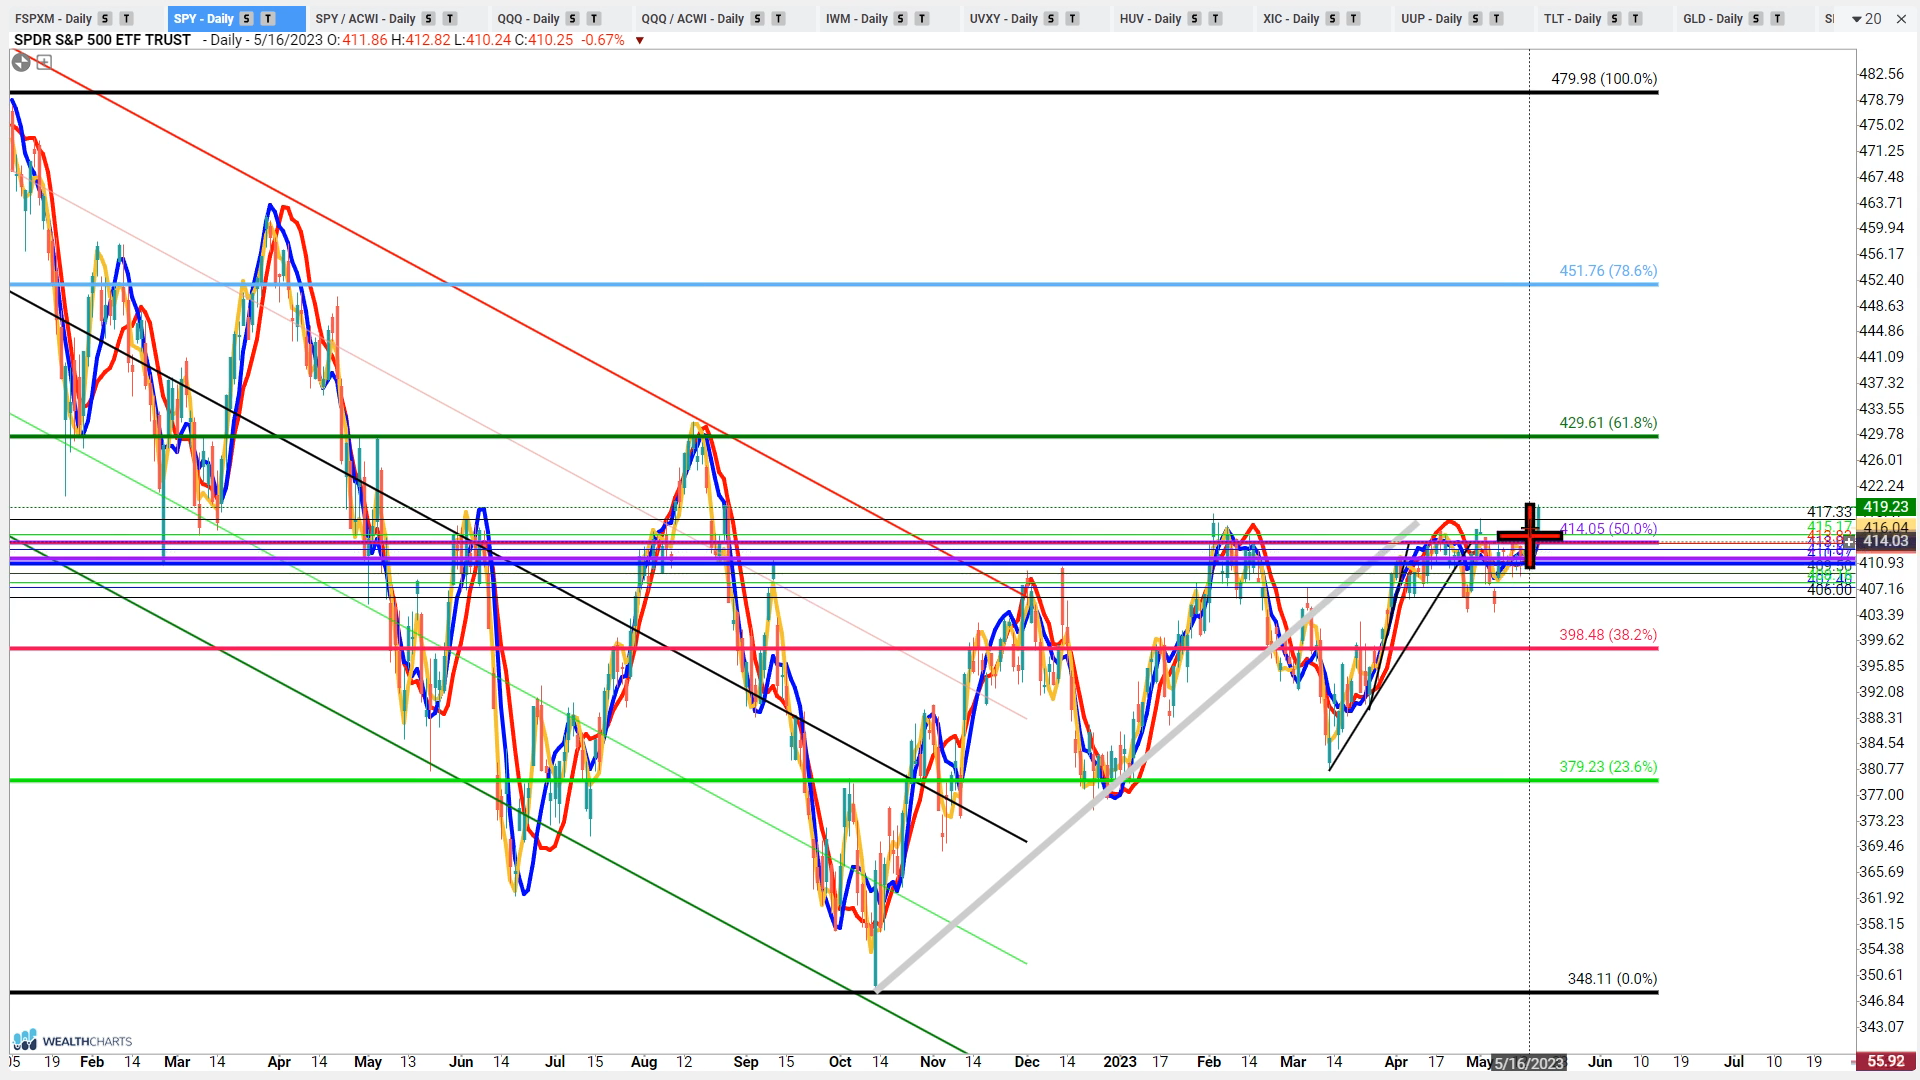Click the 451.76 (78.6%) Fibonacci label

[x=1608, y=271]
